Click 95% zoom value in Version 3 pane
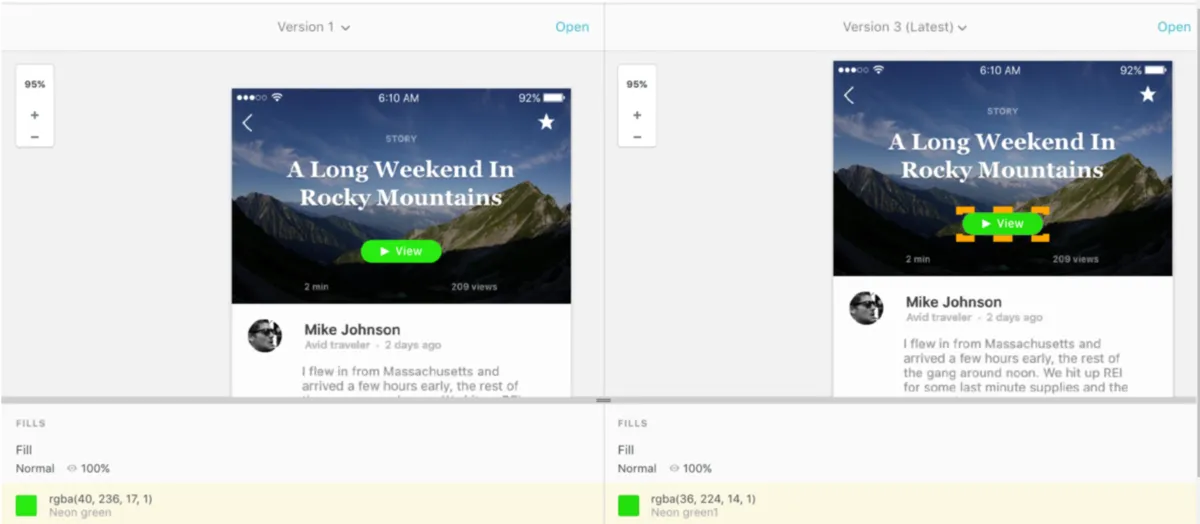Image resolution: width=1200 pixels, height=524 pixels. tap(637, 84)
